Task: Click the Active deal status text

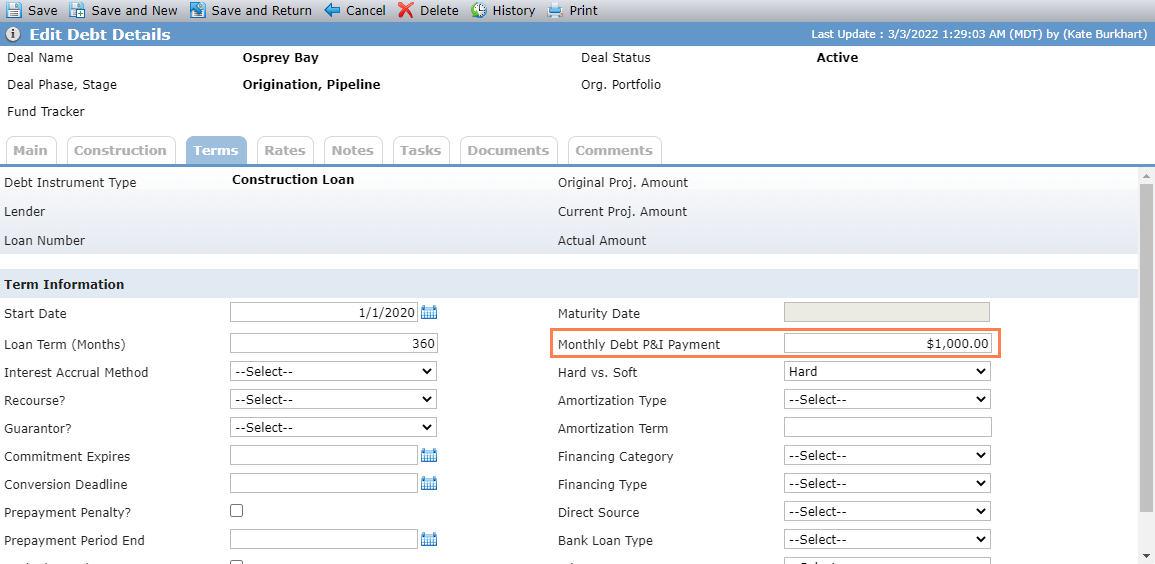Action: click(838, 57)
